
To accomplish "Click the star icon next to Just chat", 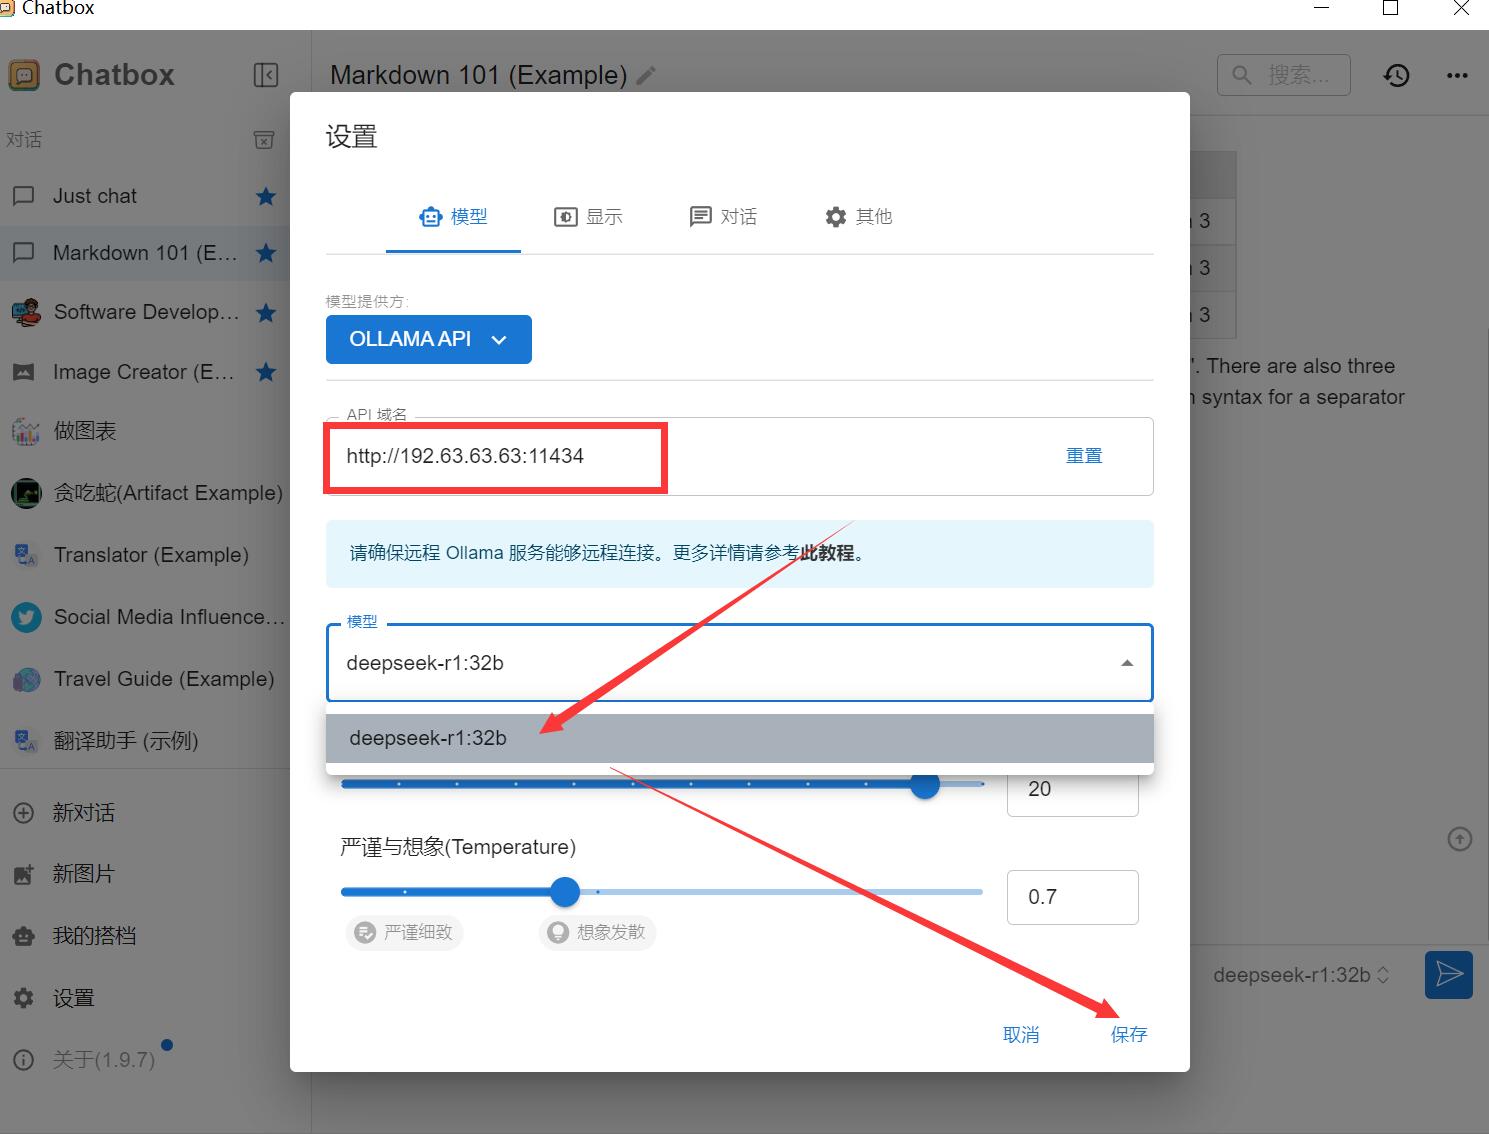I will (x=266, y=196).
